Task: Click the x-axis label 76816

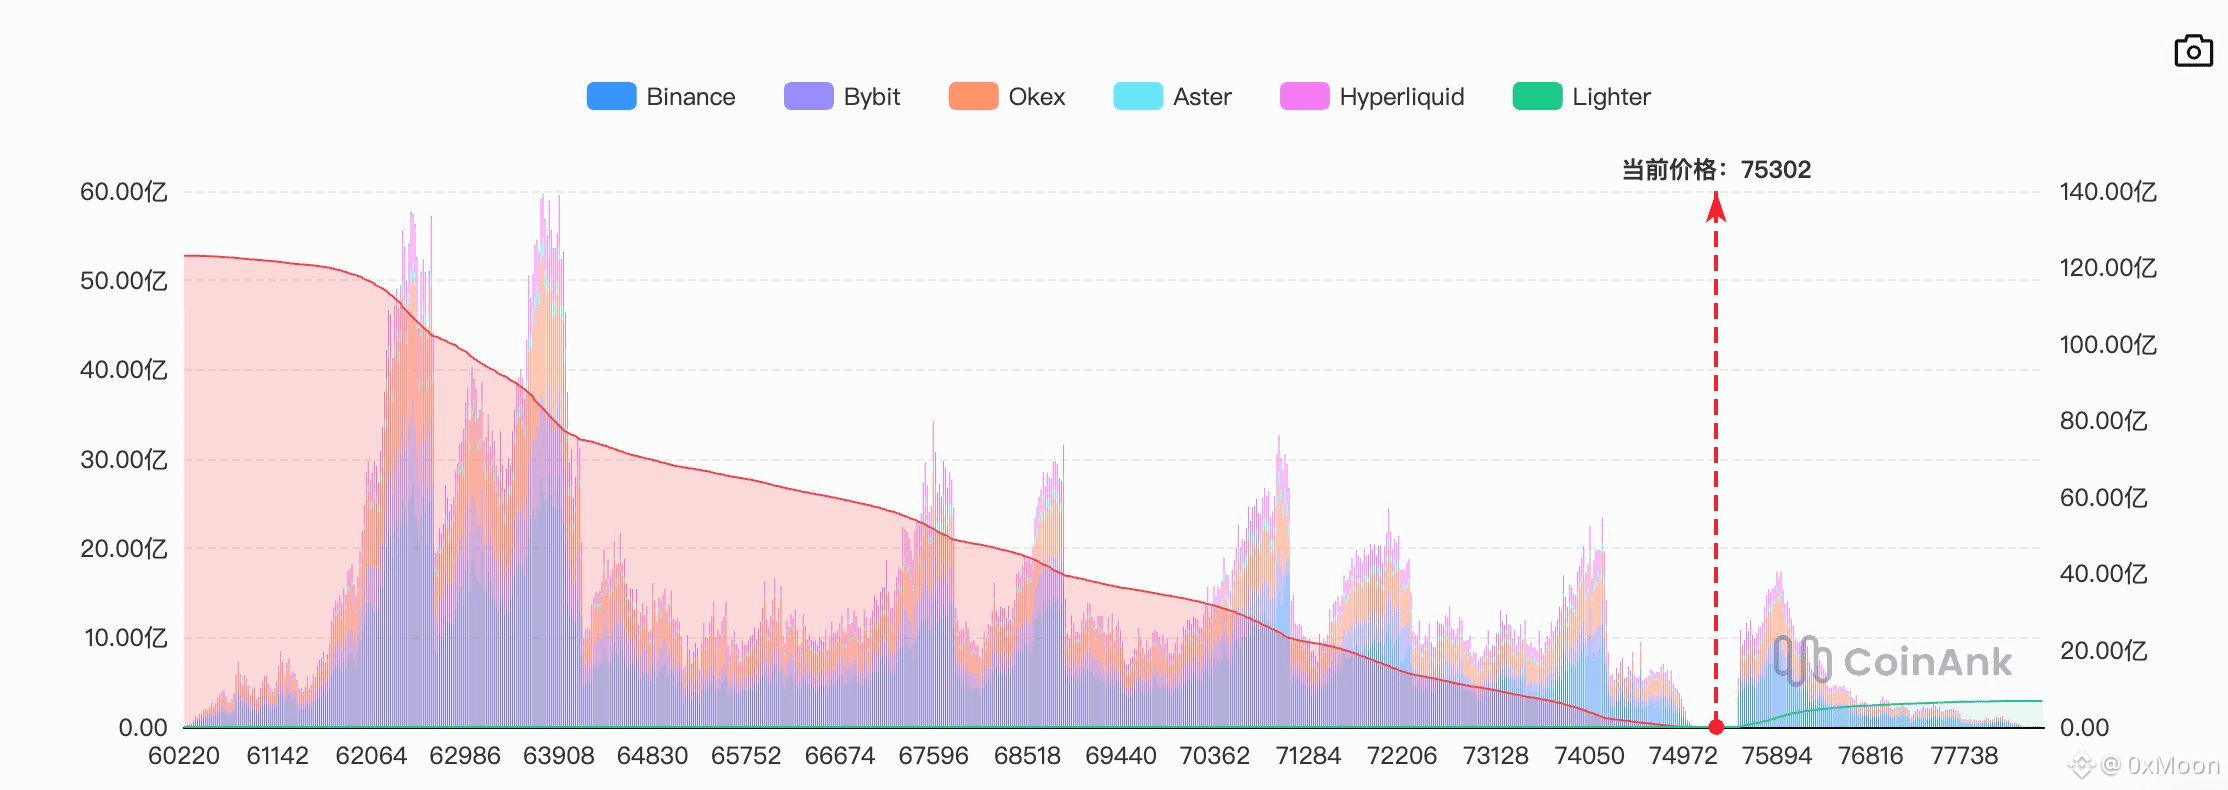Action: [x=1871, y=756]
